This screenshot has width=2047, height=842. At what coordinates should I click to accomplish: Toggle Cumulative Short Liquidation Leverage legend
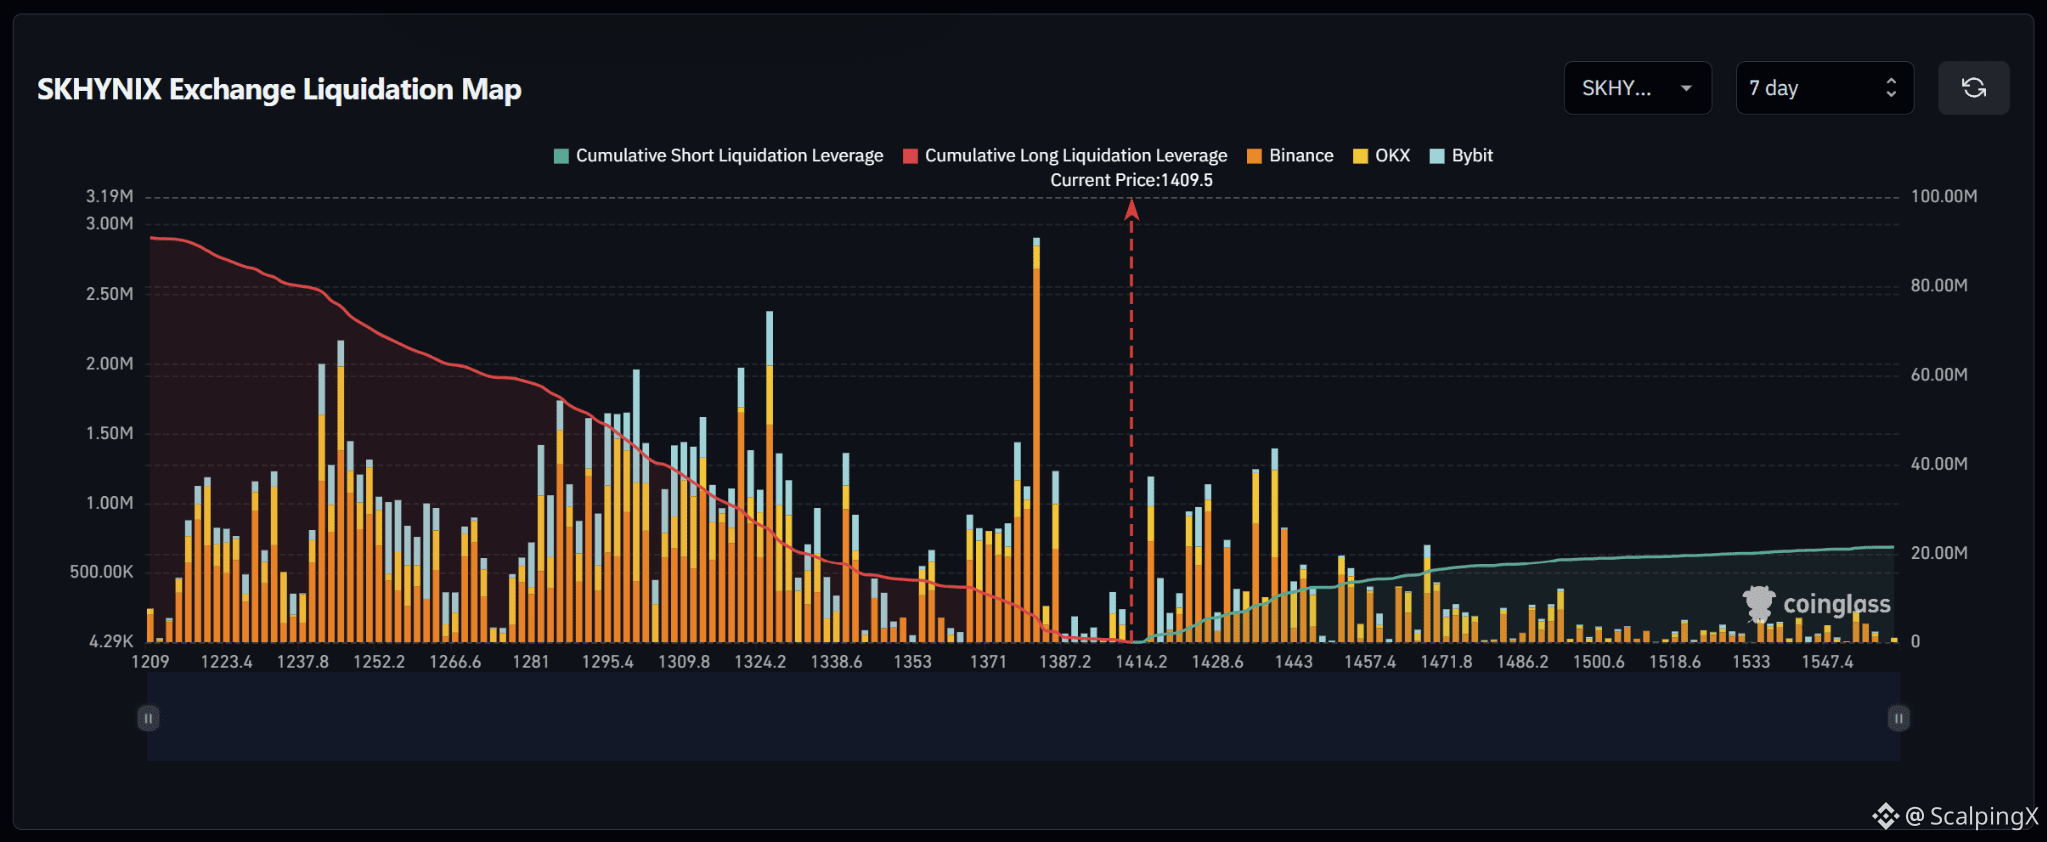718,156
